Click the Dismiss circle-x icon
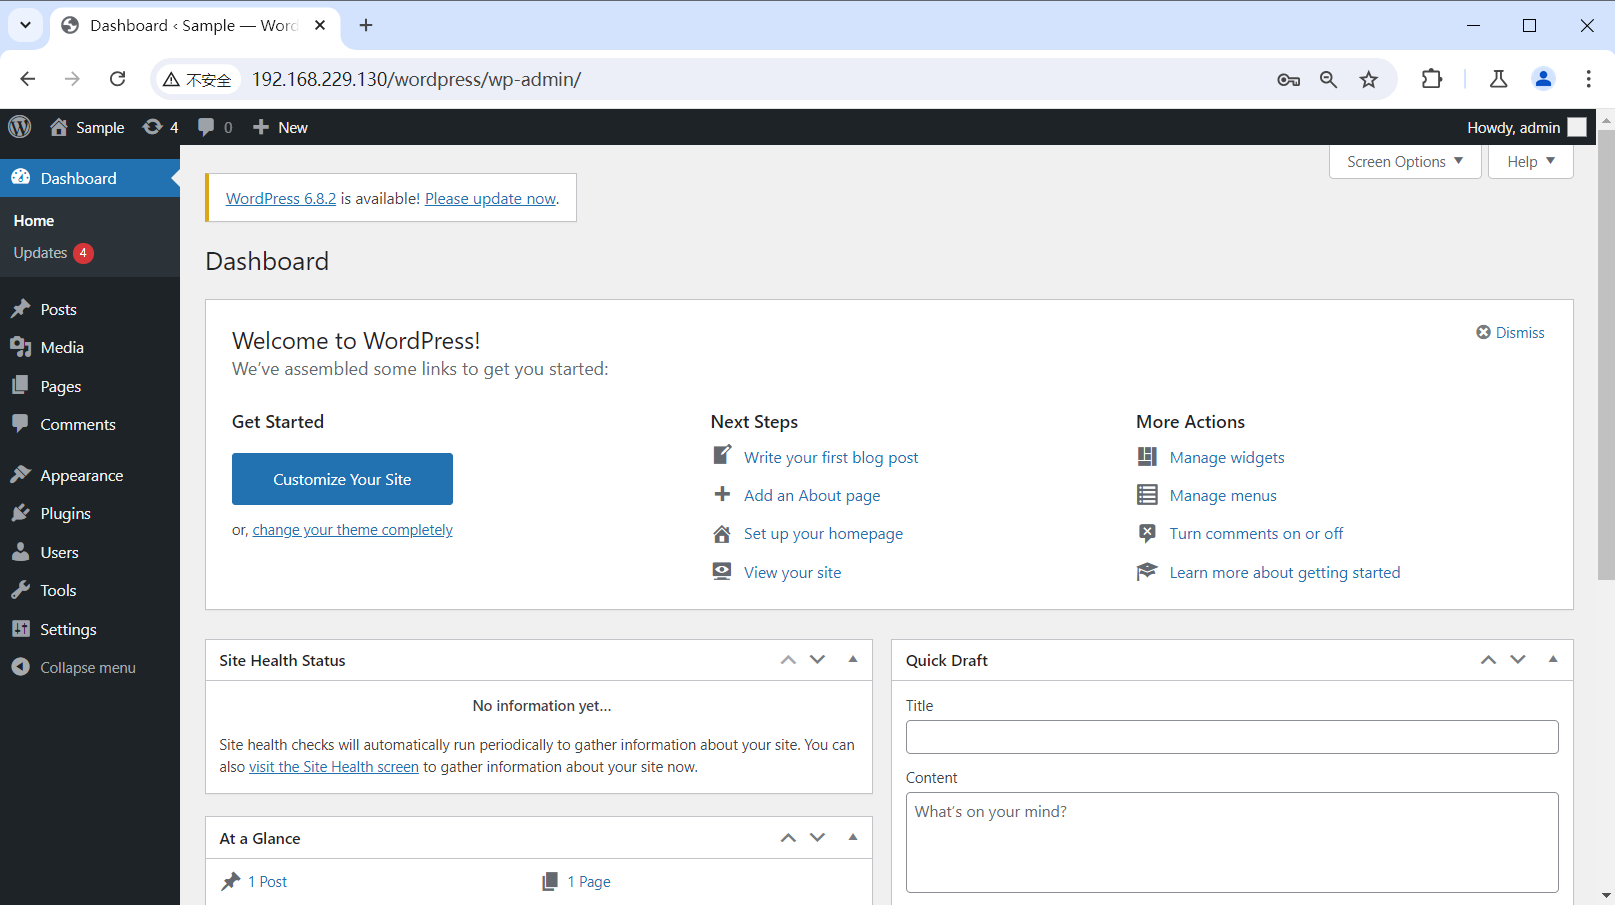 click(x=1484, y=332)
